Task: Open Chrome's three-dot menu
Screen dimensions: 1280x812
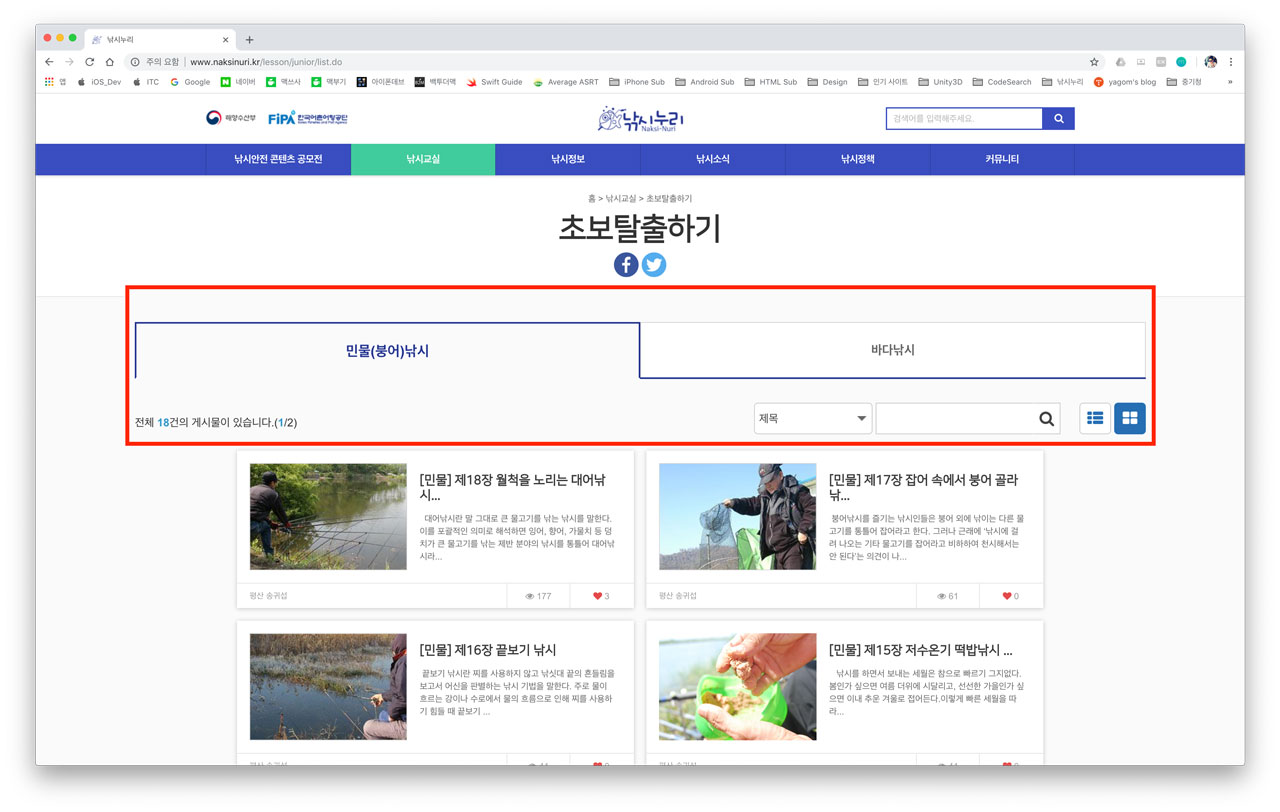Action: coord(1232,60)
